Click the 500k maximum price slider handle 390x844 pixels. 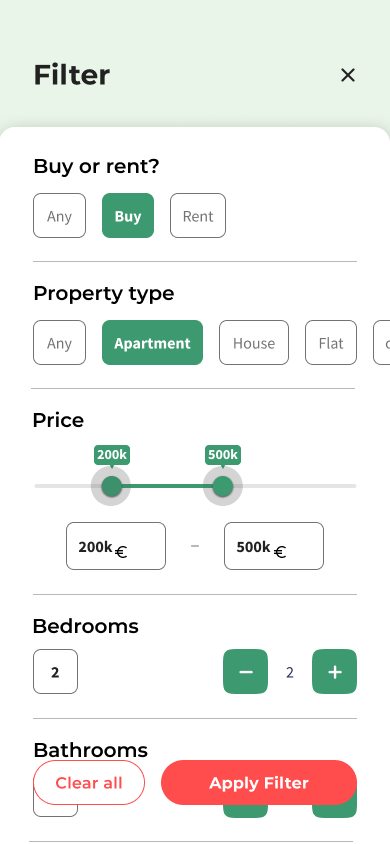pyautogui.click(x=223, y=487)
